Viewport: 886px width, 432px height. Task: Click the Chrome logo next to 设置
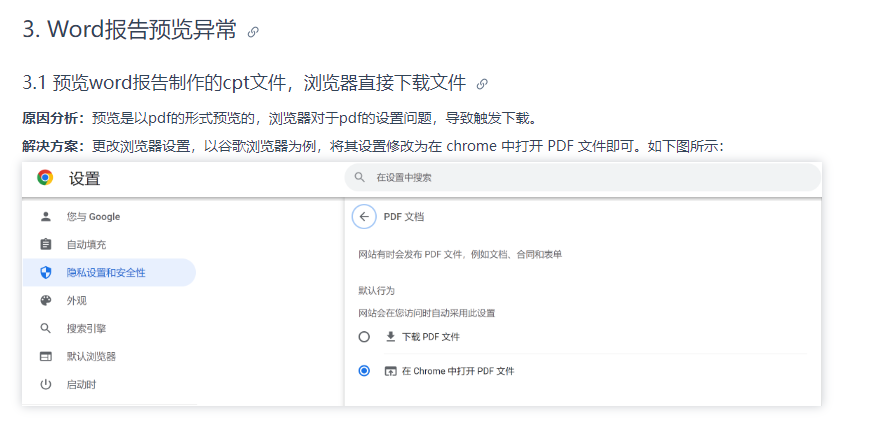tap(45, 178)
